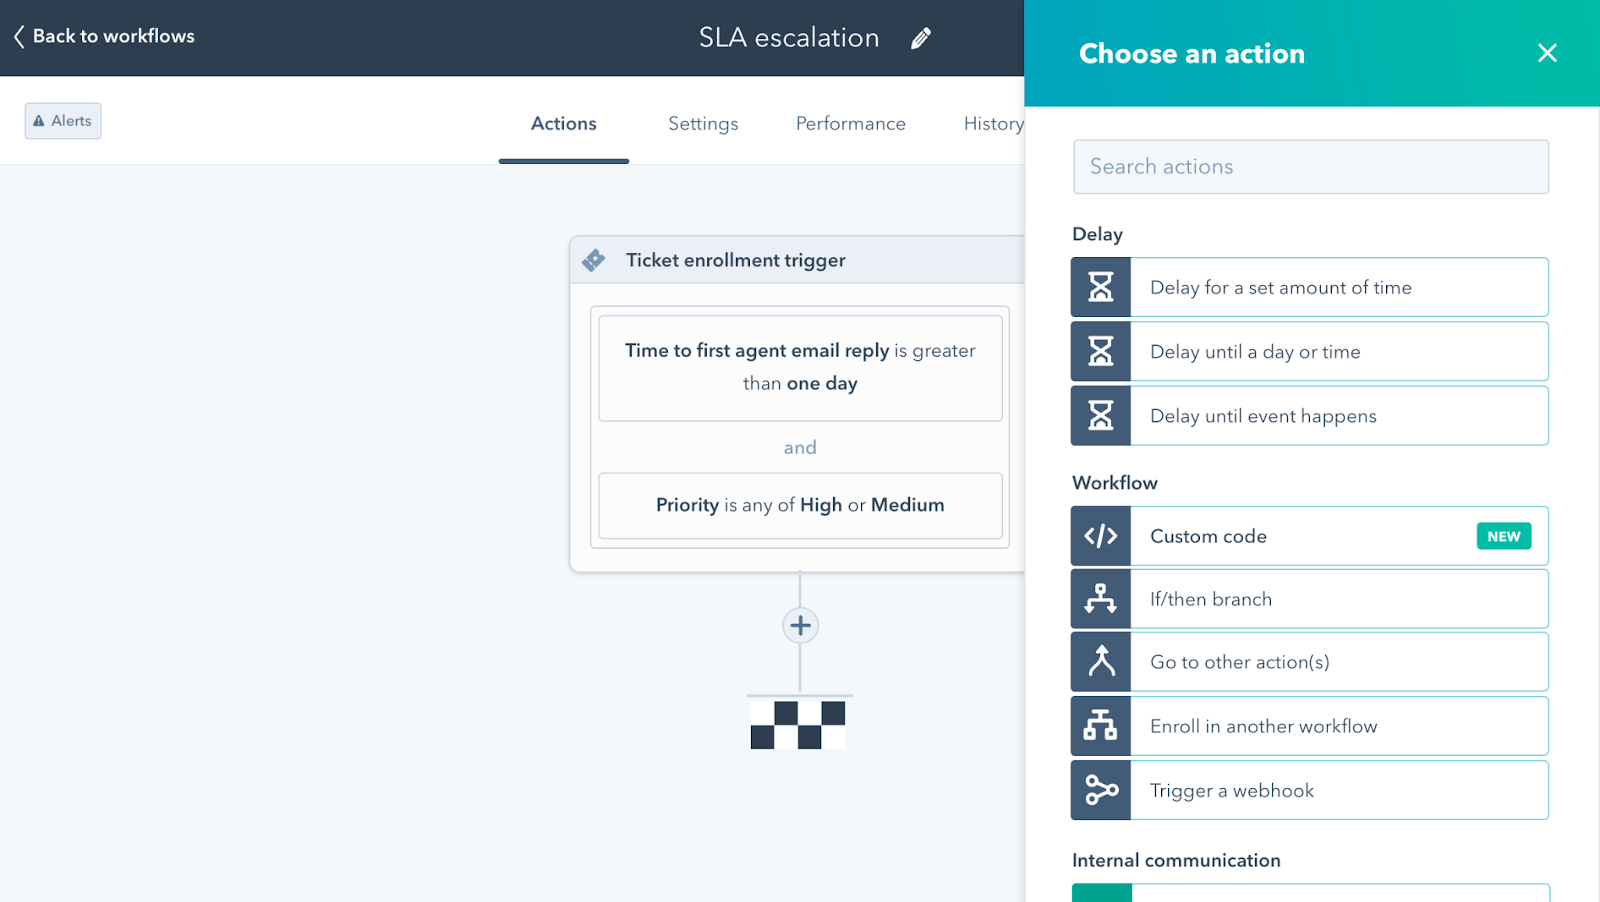The height and width of the screenshot is (902, 1600).
Task: Click the Search actions field
Action: 1309,166
